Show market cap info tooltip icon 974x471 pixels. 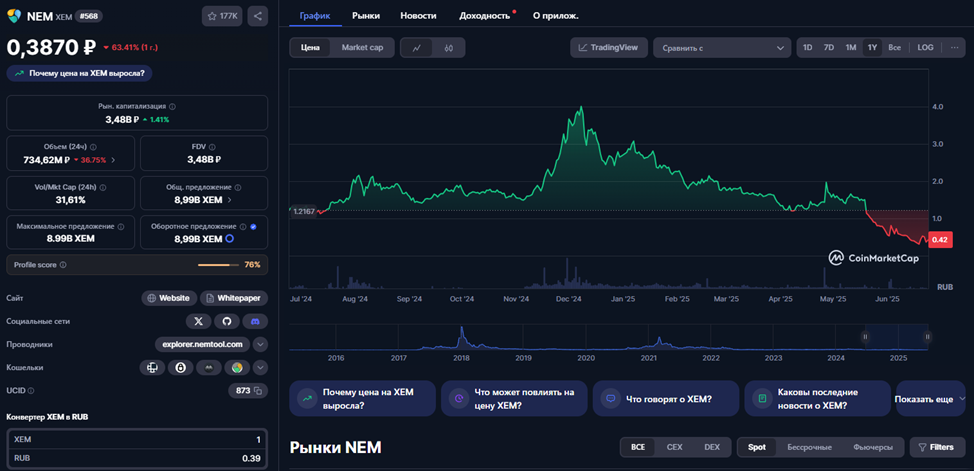click(x=172, y=106)
